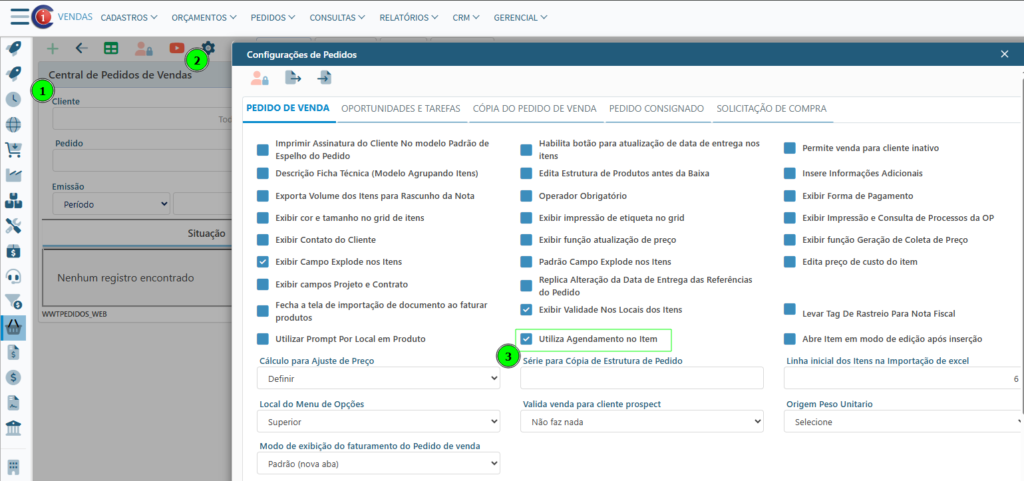
Task: Open PDF document icon in sidebar
Action: click(x=13, y=403)
